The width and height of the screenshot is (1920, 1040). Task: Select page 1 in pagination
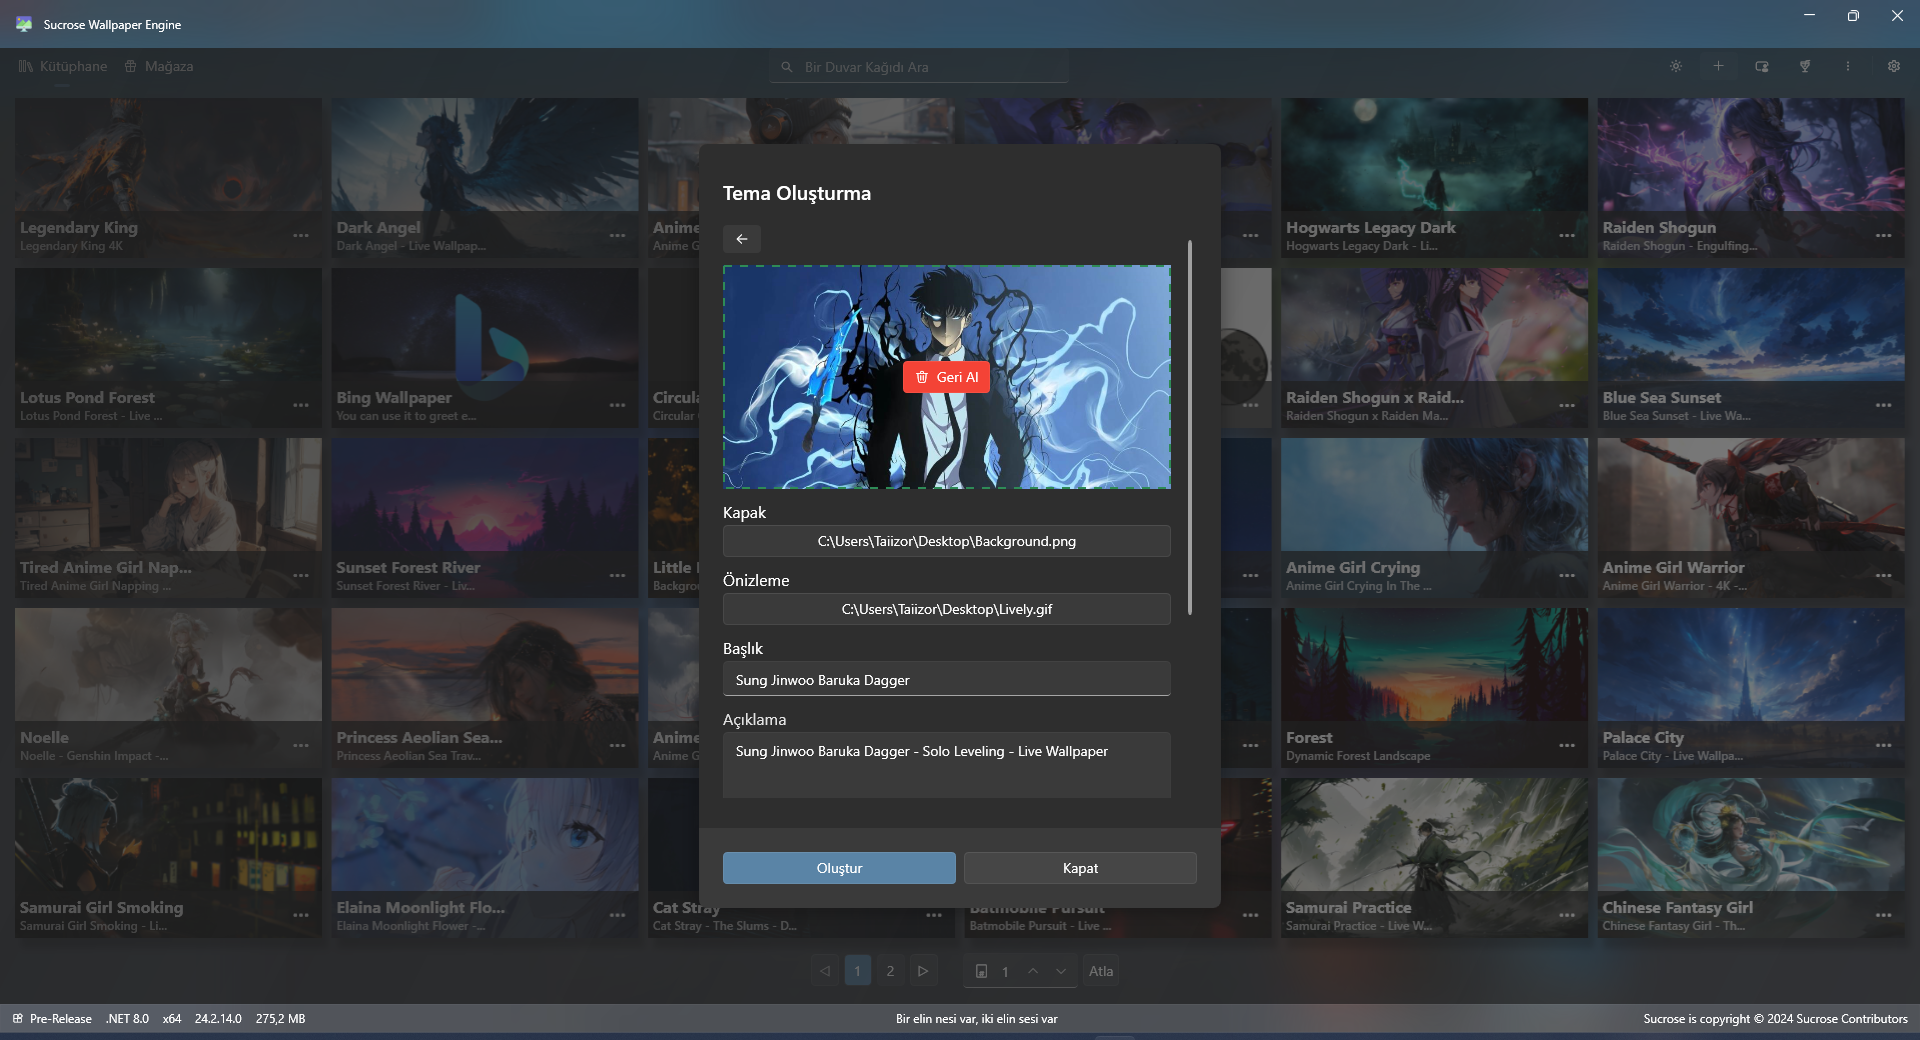point(857,971)
